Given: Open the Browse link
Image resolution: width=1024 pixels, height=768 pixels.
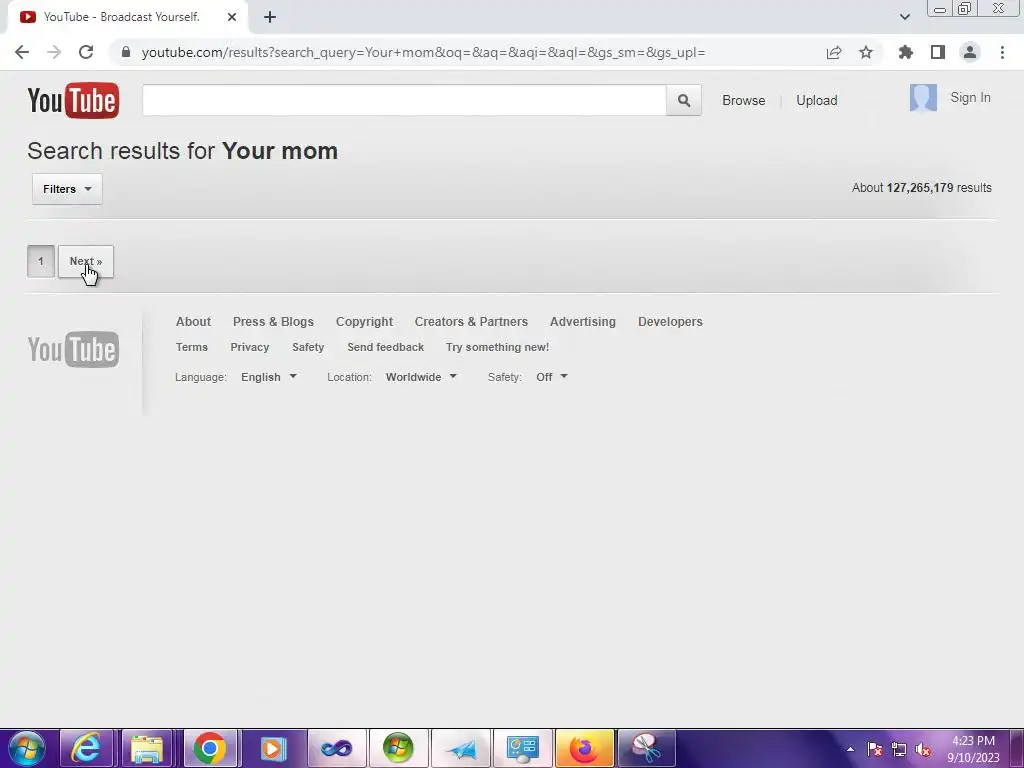Looking at the screenshot, I should (x=743, y=101).
